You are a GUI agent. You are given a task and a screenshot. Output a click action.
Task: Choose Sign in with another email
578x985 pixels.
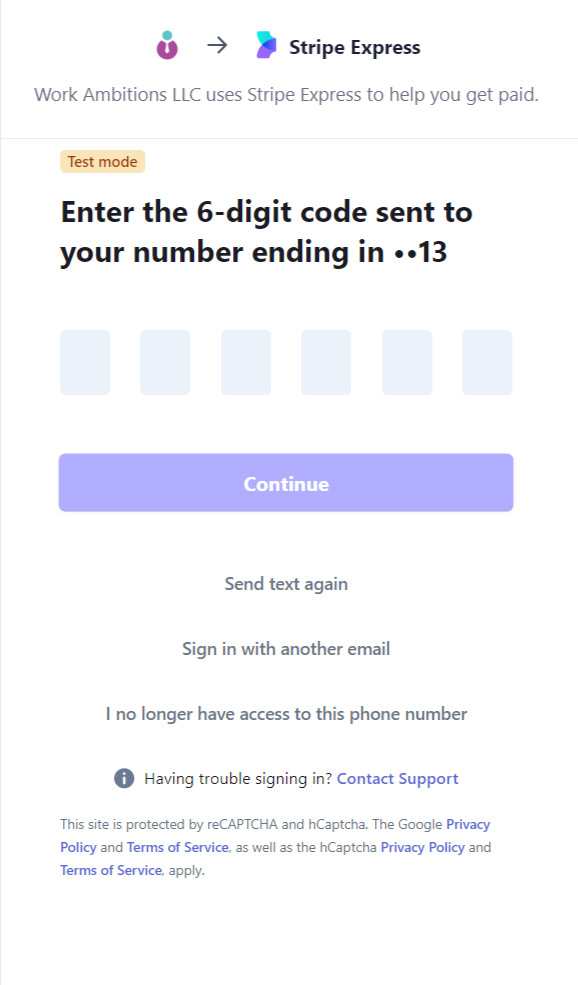tap(286, 649)
